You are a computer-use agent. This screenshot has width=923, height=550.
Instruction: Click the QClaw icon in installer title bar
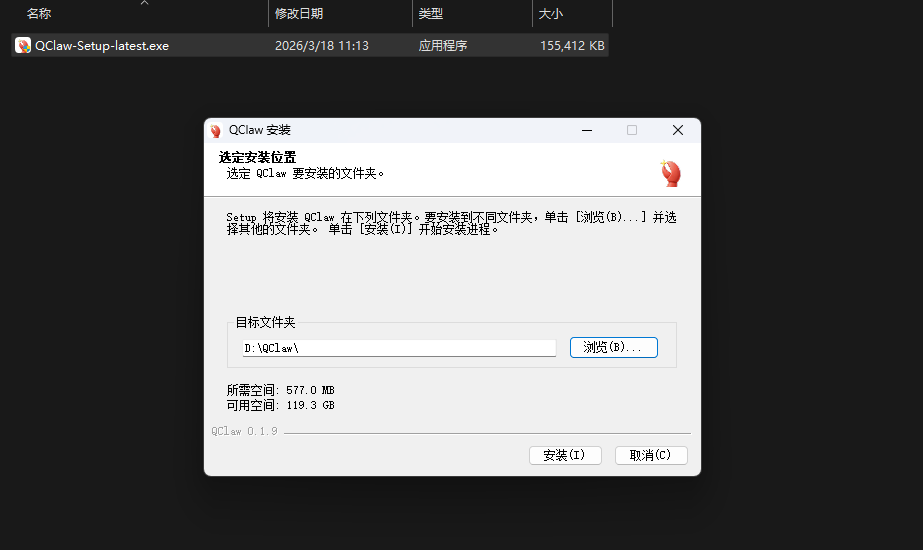(x=216, y=130)
